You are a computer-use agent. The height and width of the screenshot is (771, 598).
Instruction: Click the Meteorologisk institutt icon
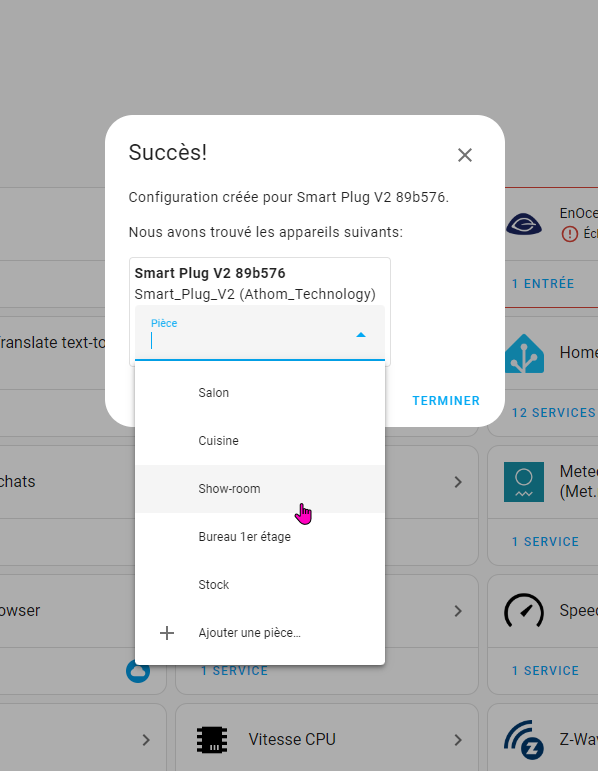pyautogui.click(x=524, y=482)
